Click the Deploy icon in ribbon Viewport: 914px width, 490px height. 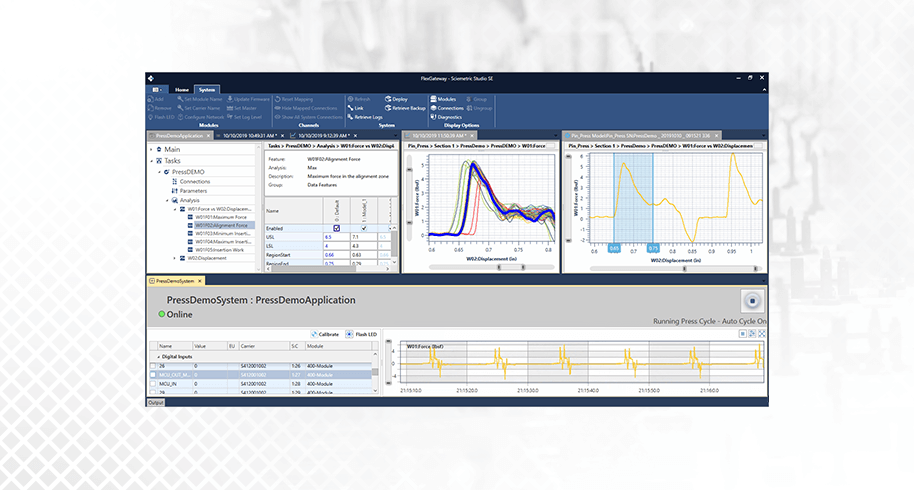point(387,99)
